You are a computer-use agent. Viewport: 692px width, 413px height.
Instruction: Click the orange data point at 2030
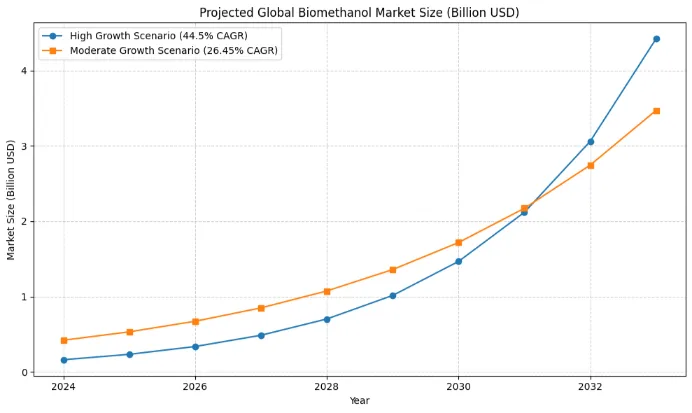(x=459, y=242)
